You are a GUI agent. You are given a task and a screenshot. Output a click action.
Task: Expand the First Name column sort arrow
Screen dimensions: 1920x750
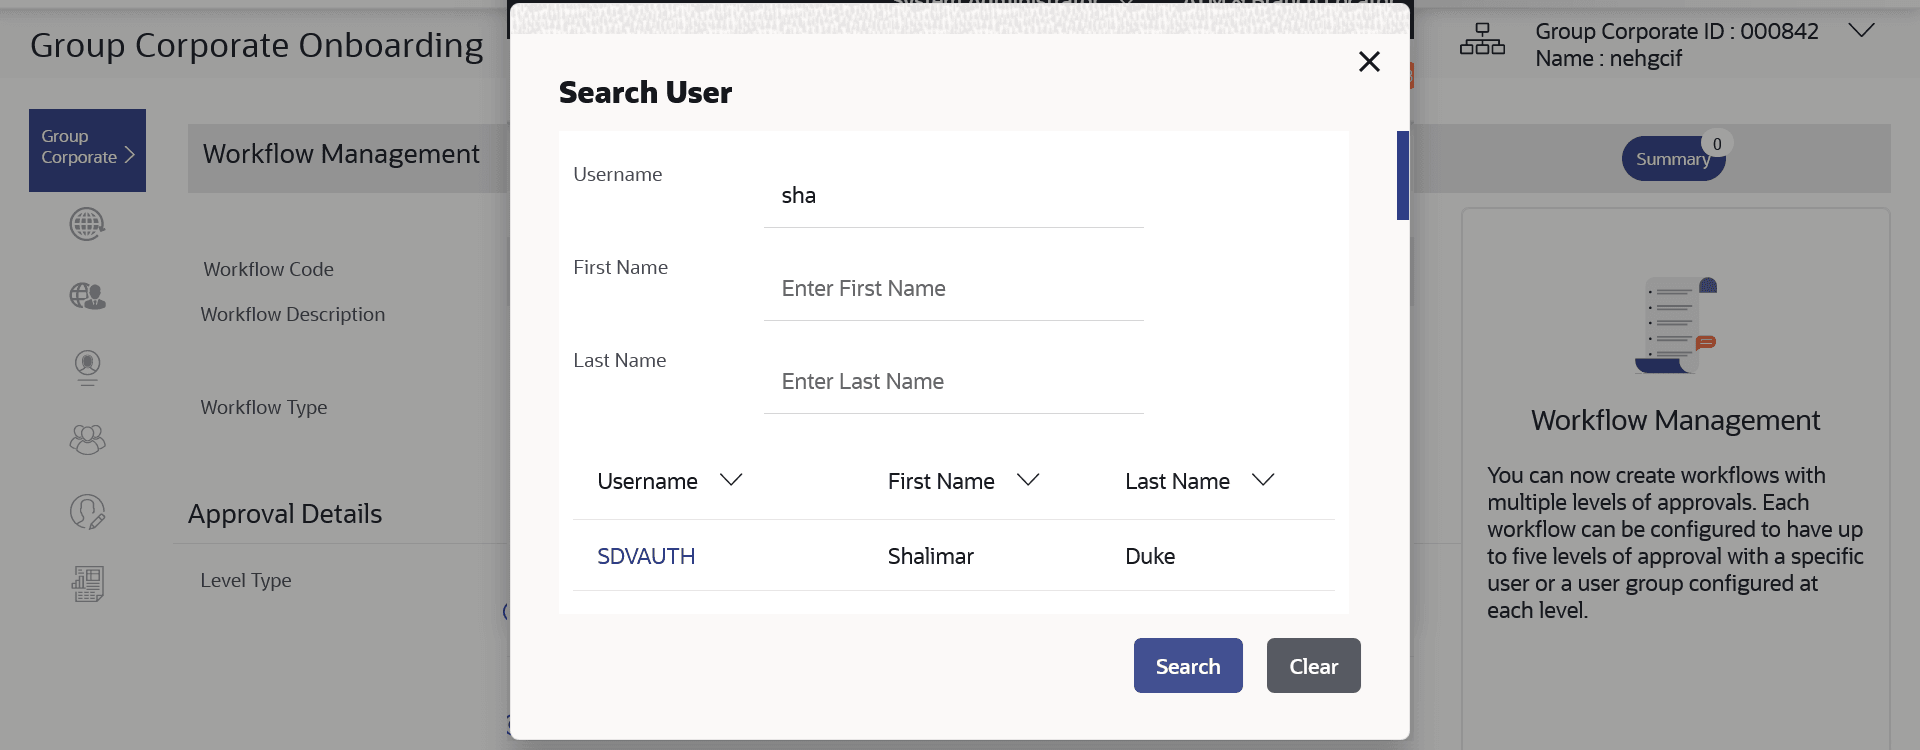coord(1028,480)
